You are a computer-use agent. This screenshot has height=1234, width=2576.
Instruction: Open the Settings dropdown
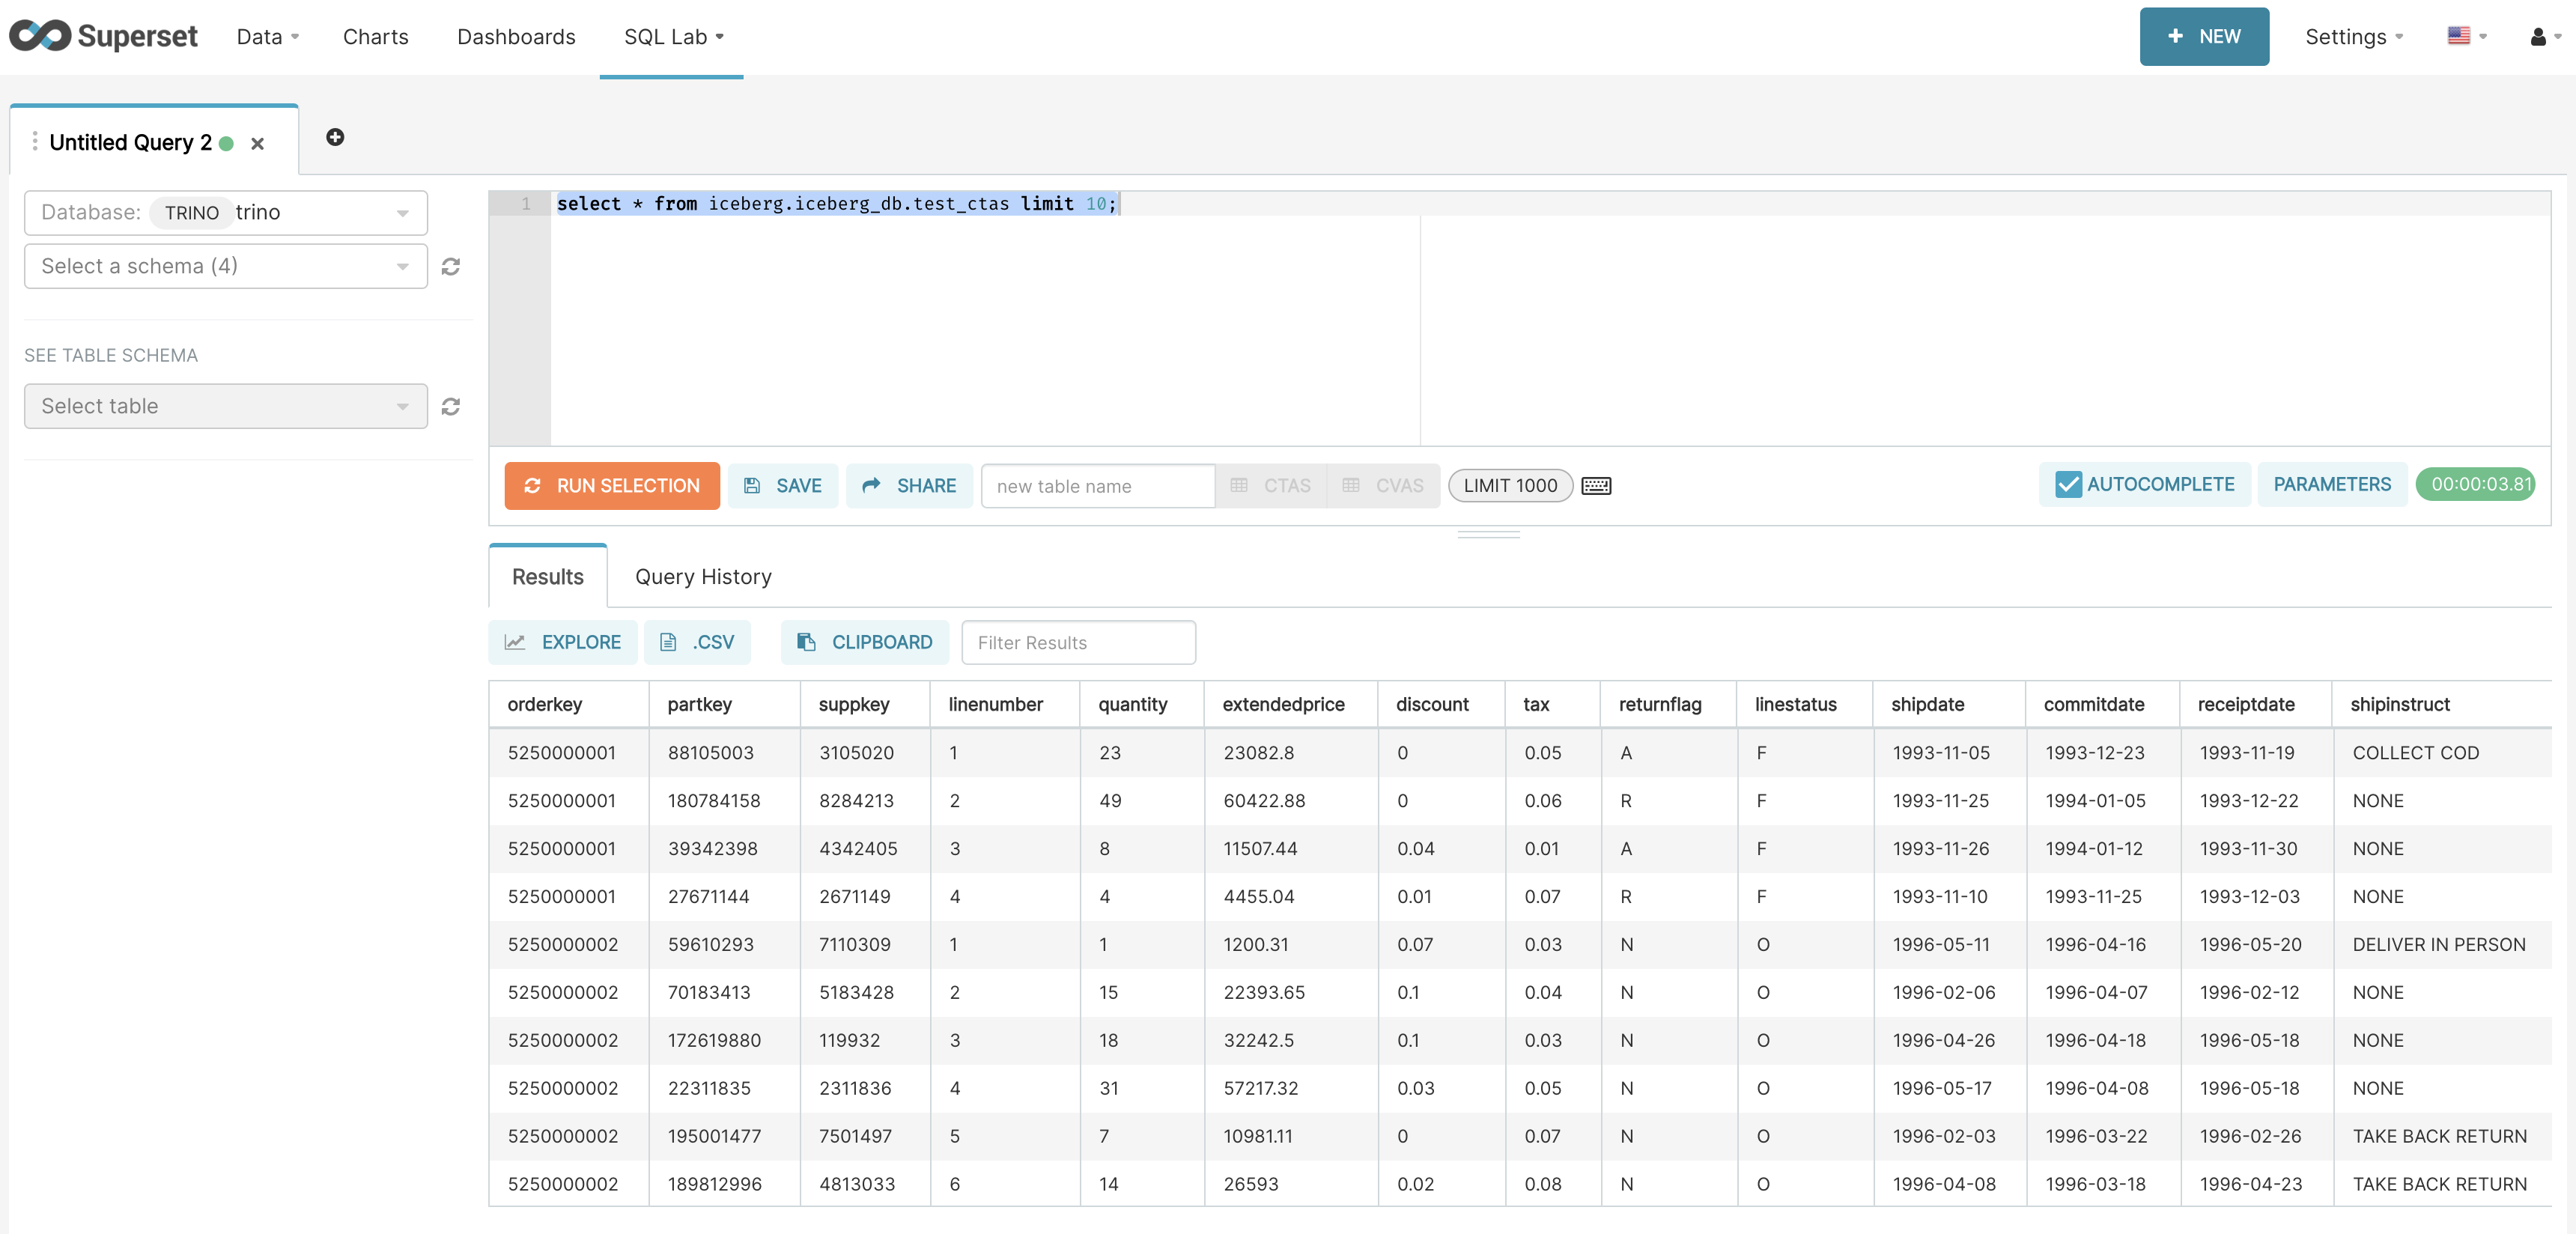pos(2353,37)
